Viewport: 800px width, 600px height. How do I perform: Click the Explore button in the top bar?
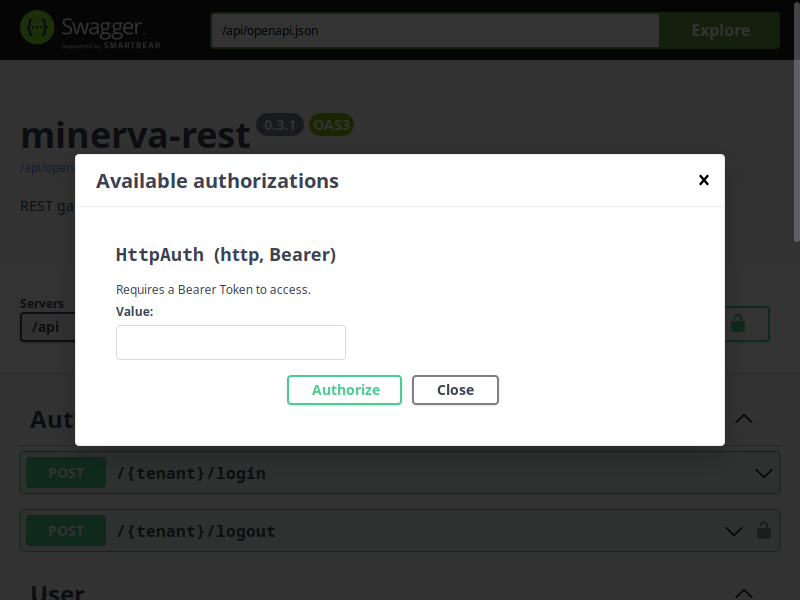pos(720,30)
